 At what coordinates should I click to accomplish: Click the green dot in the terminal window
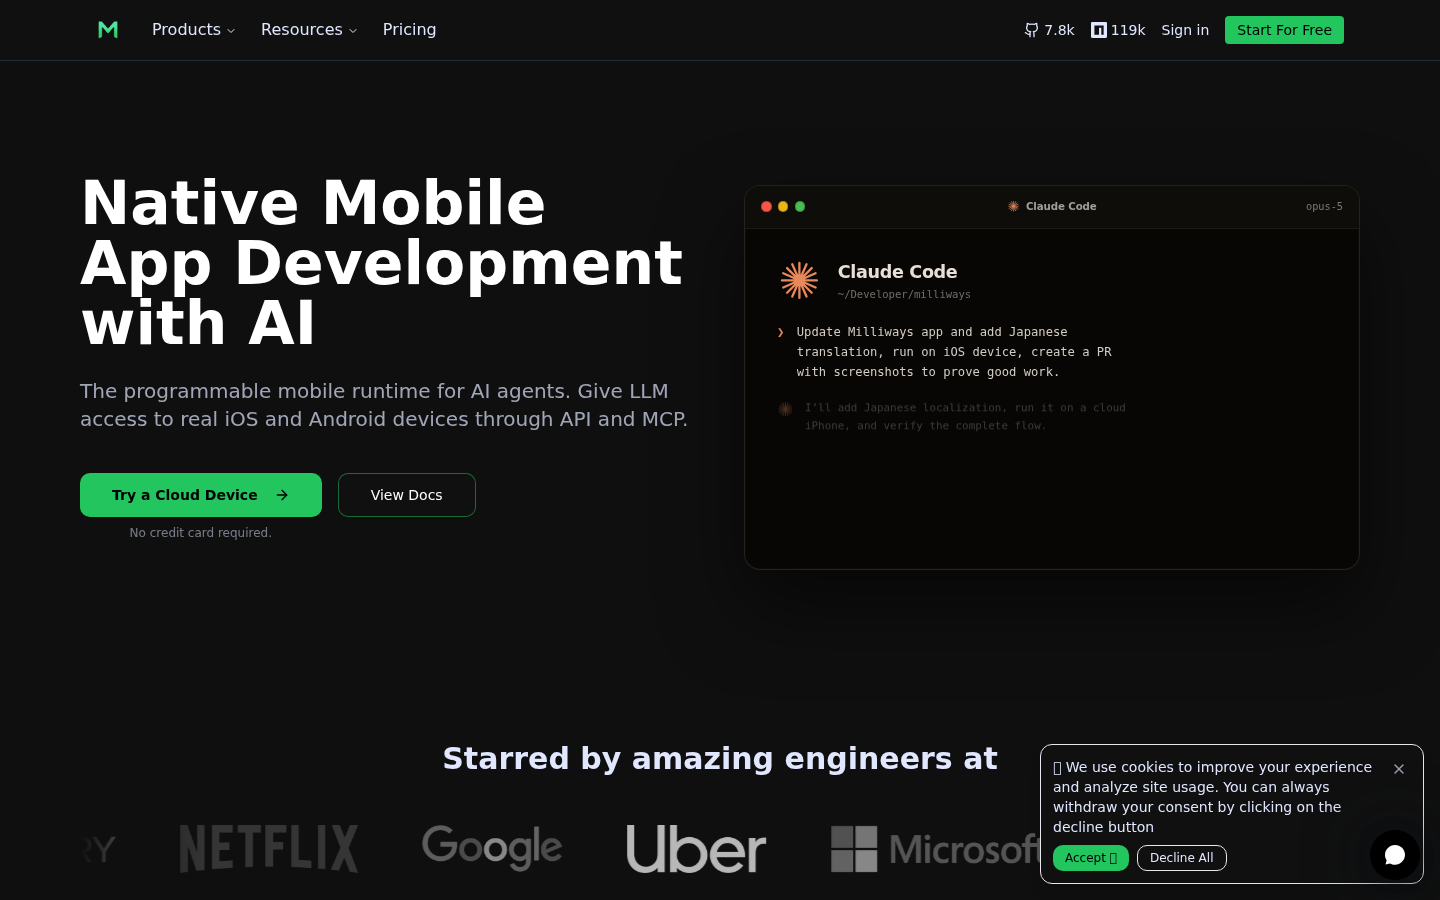800,207
